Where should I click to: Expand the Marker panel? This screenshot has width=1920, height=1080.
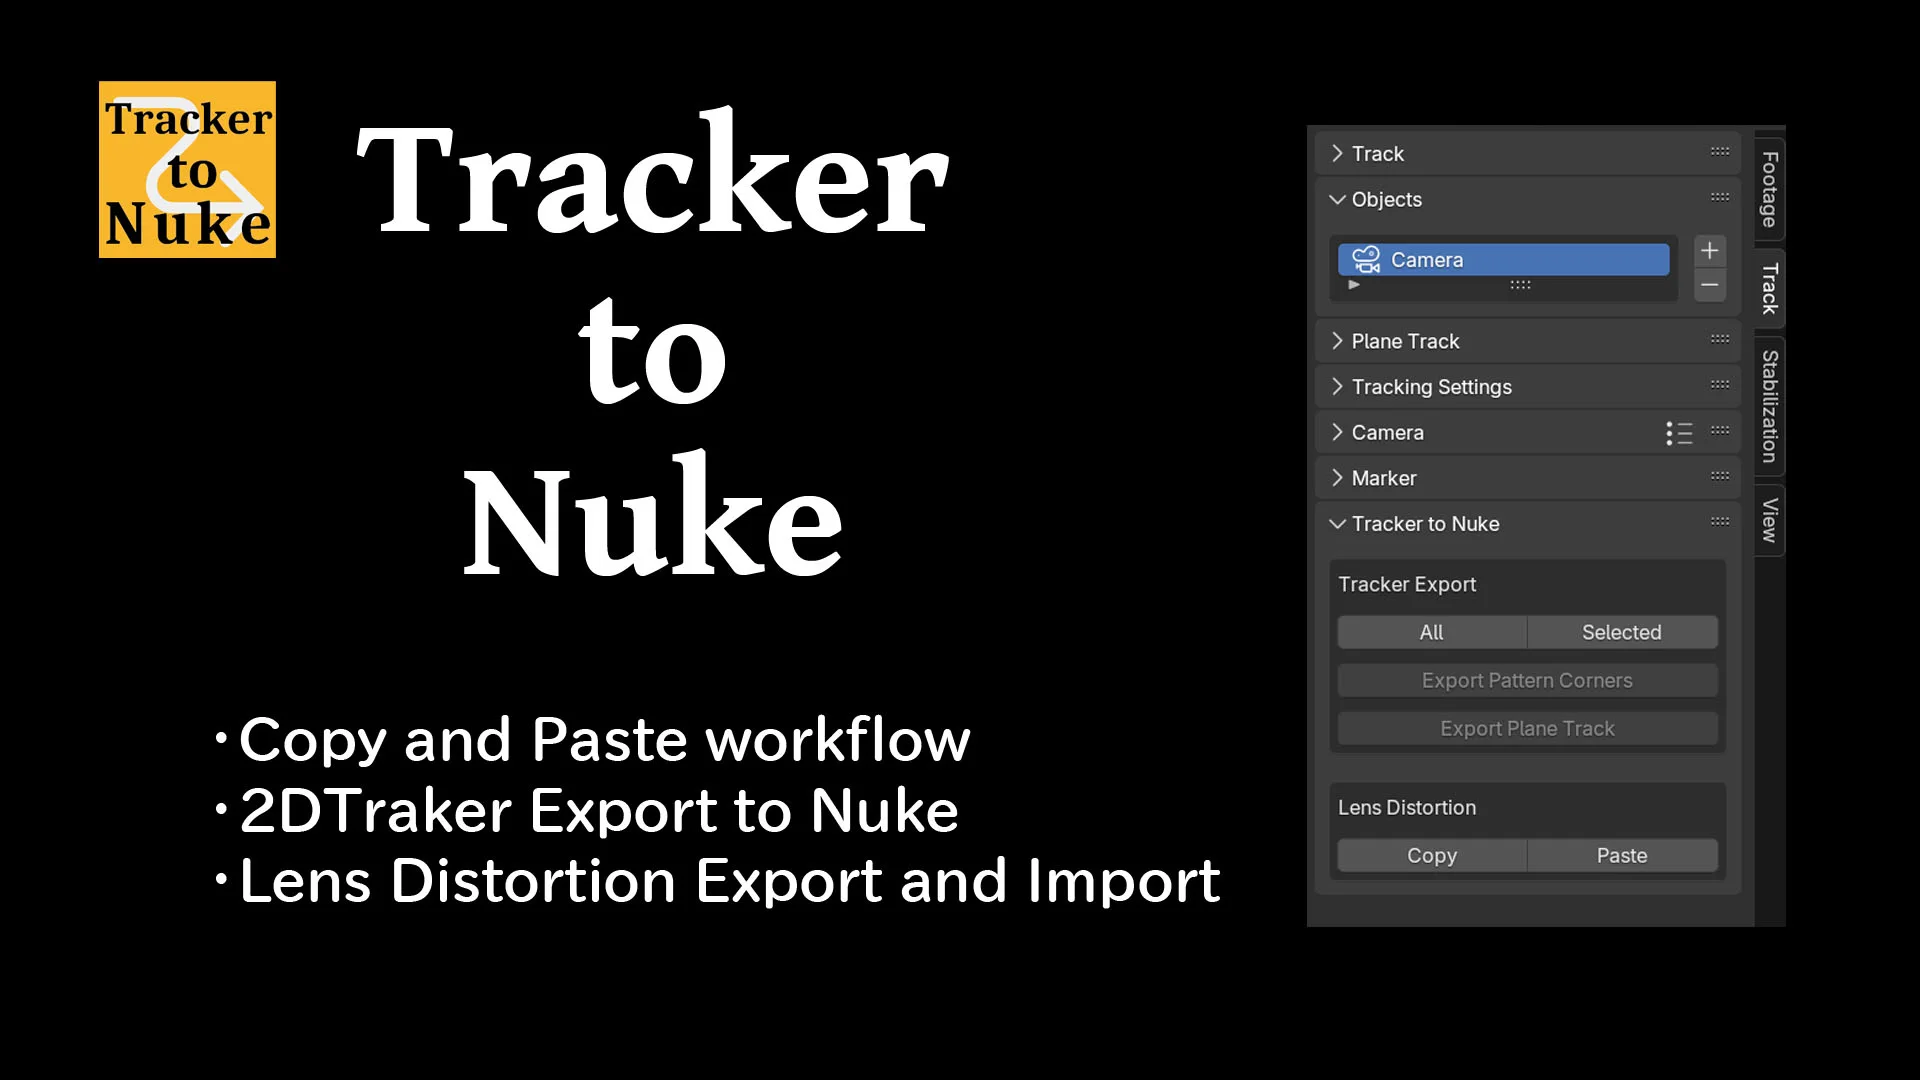pos(1337,478)
